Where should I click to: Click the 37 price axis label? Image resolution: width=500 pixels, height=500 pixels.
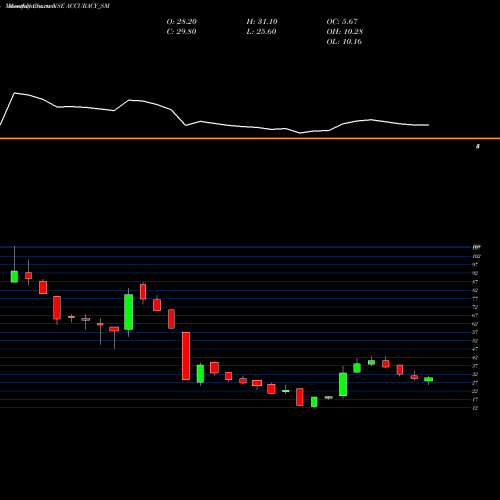[x=475, y=366]
